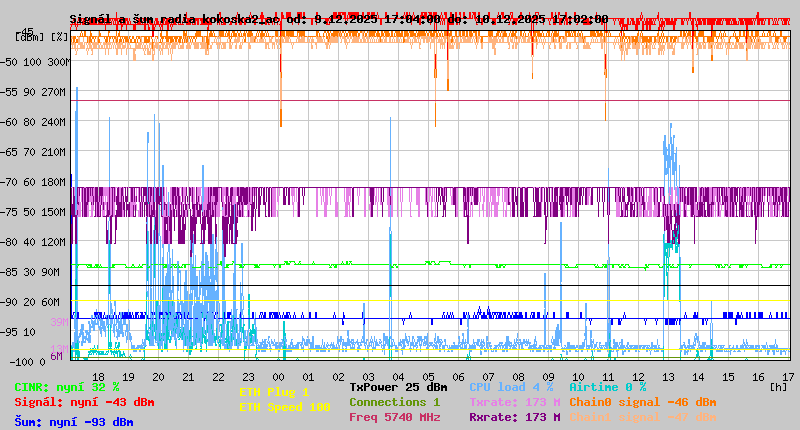Click the "CINR: nyní 32 %" legend entry
800x430 pixels.
[67, 388]
